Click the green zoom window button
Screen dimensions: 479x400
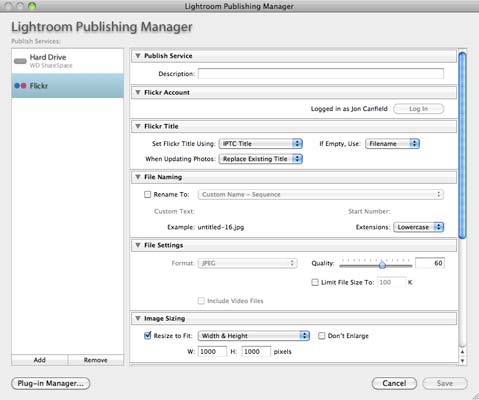[32, 6]
